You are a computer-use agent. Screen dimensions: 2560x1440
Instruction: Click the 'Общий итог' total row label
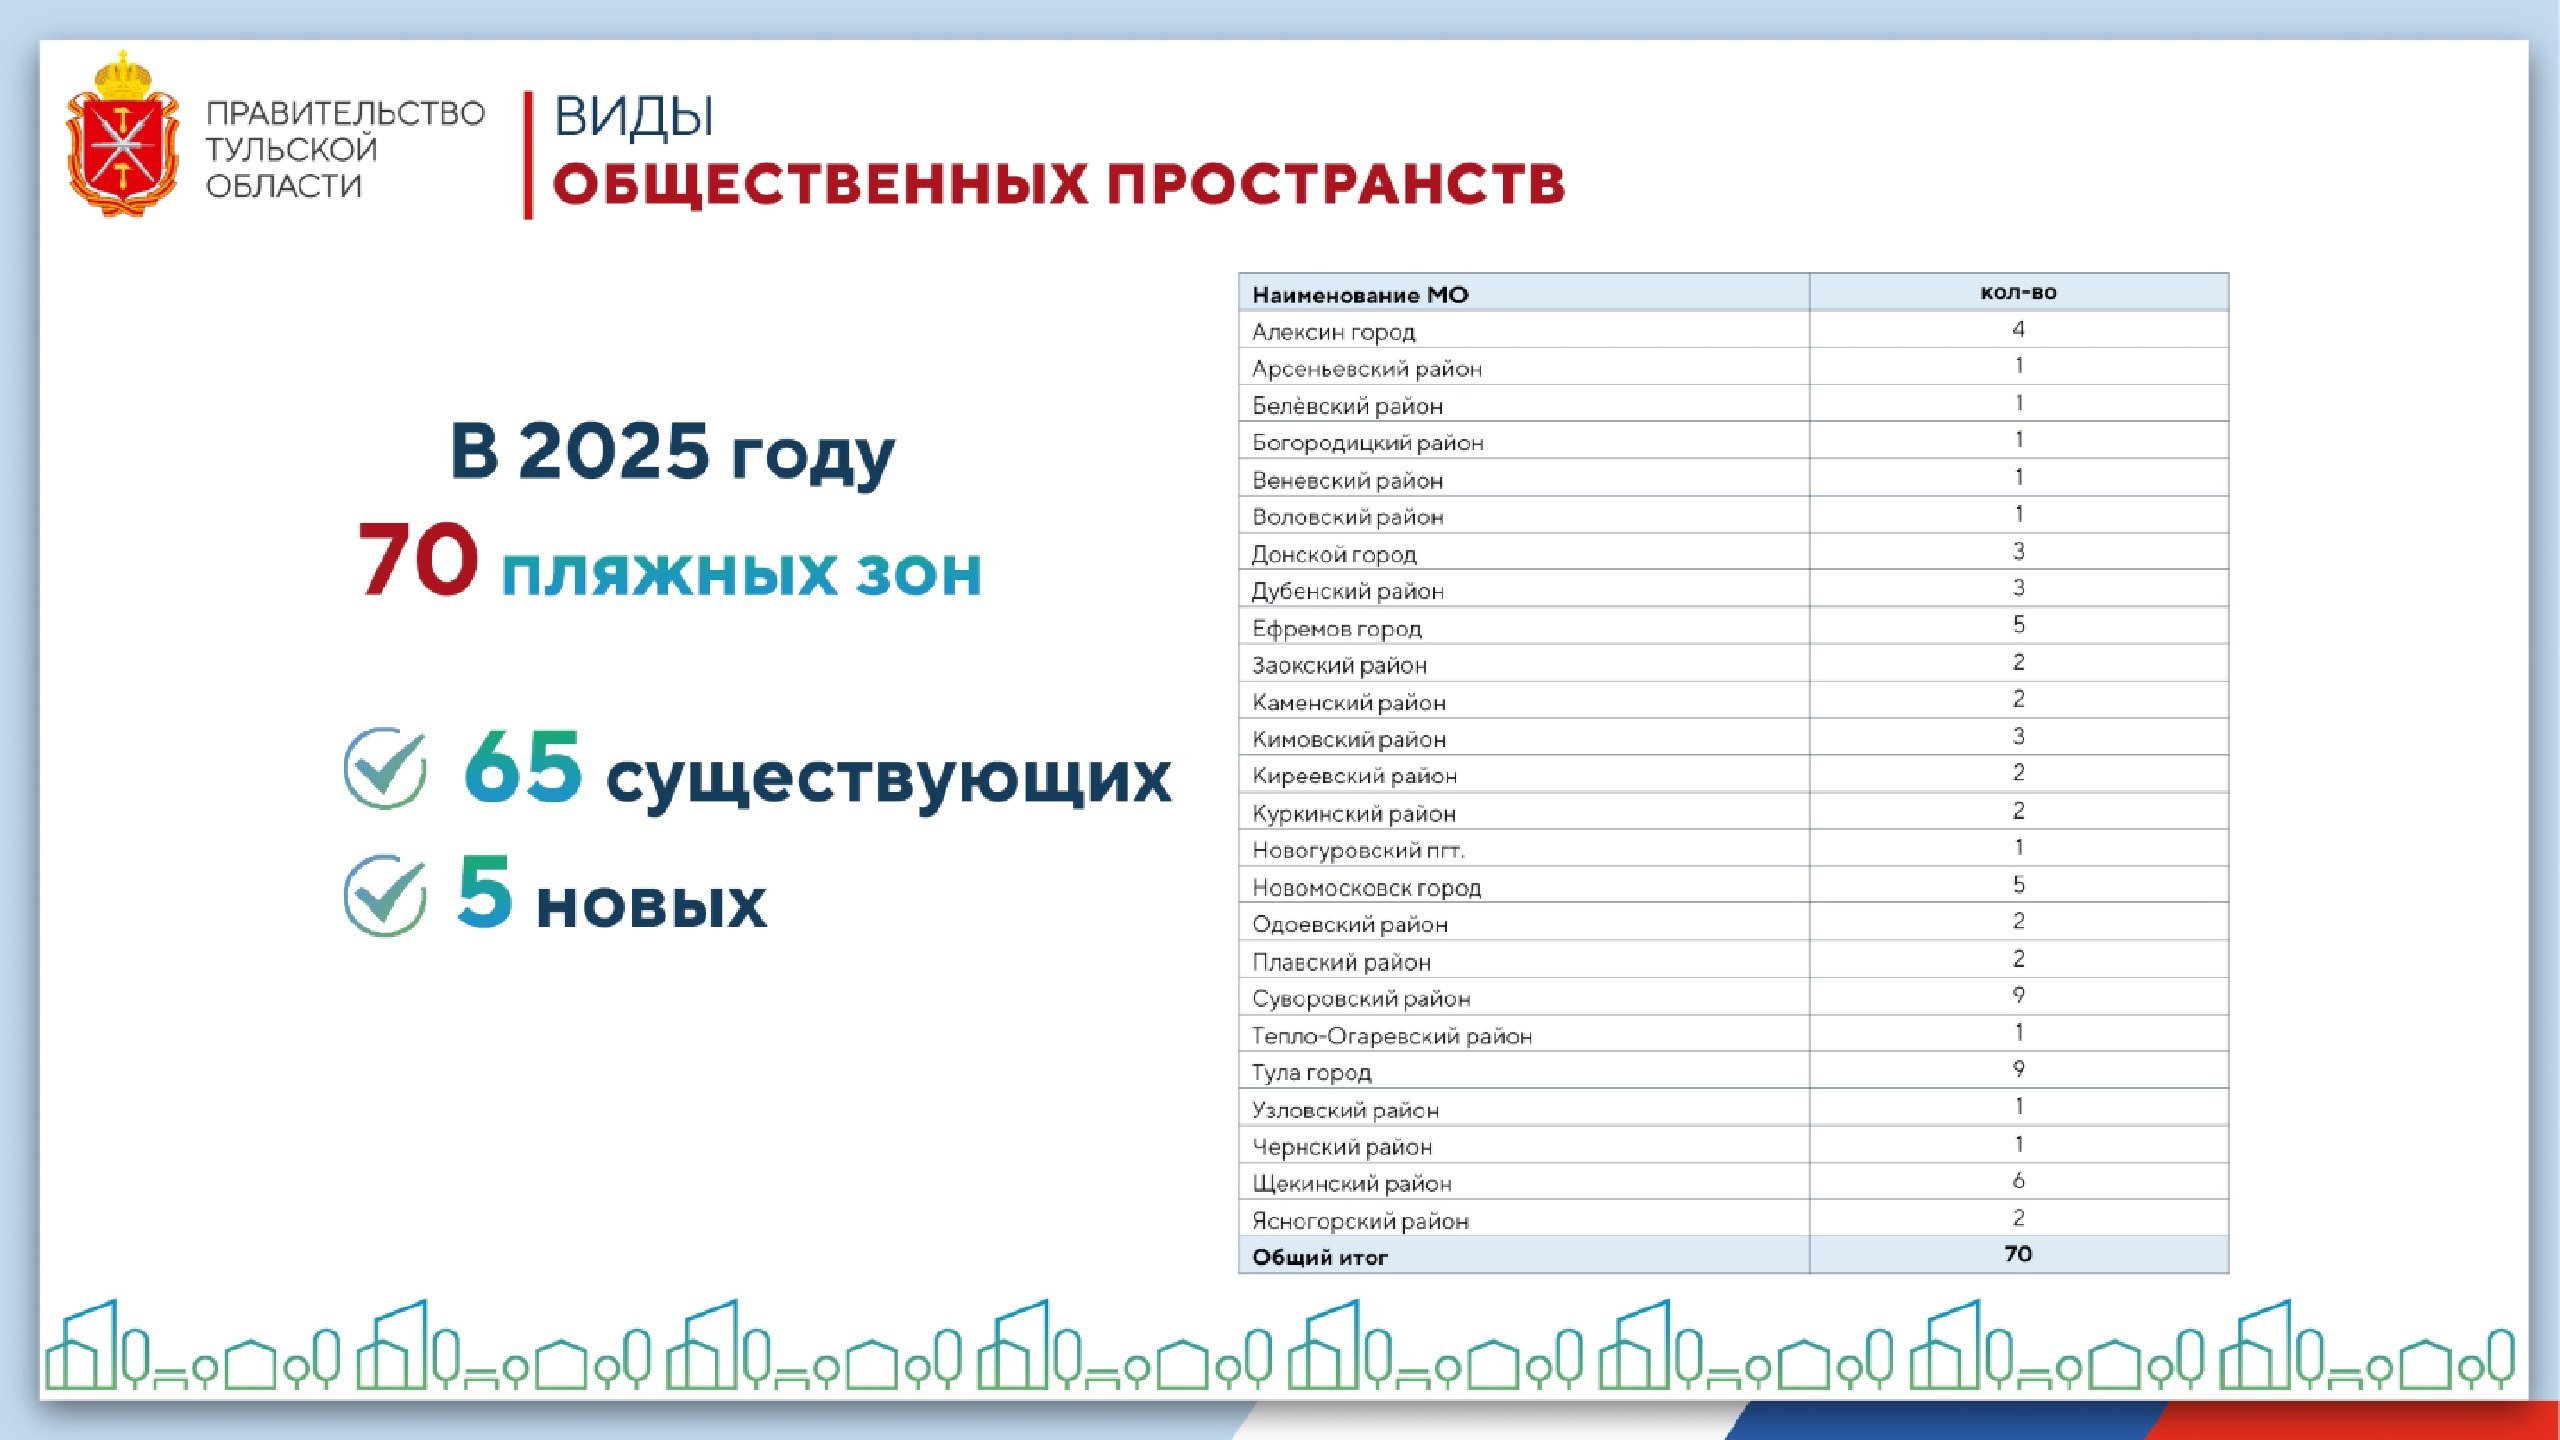(1320, 1257)
